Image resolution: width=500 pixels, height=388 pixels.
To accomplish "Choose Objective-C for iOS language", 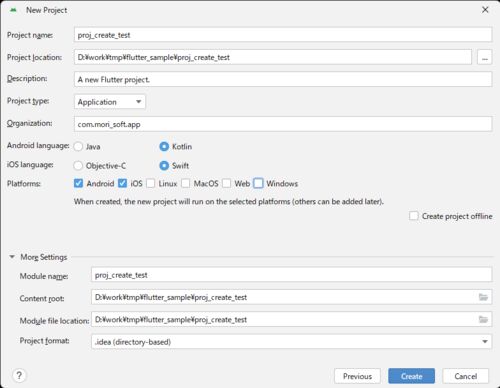I will click(x=78, y=166).
